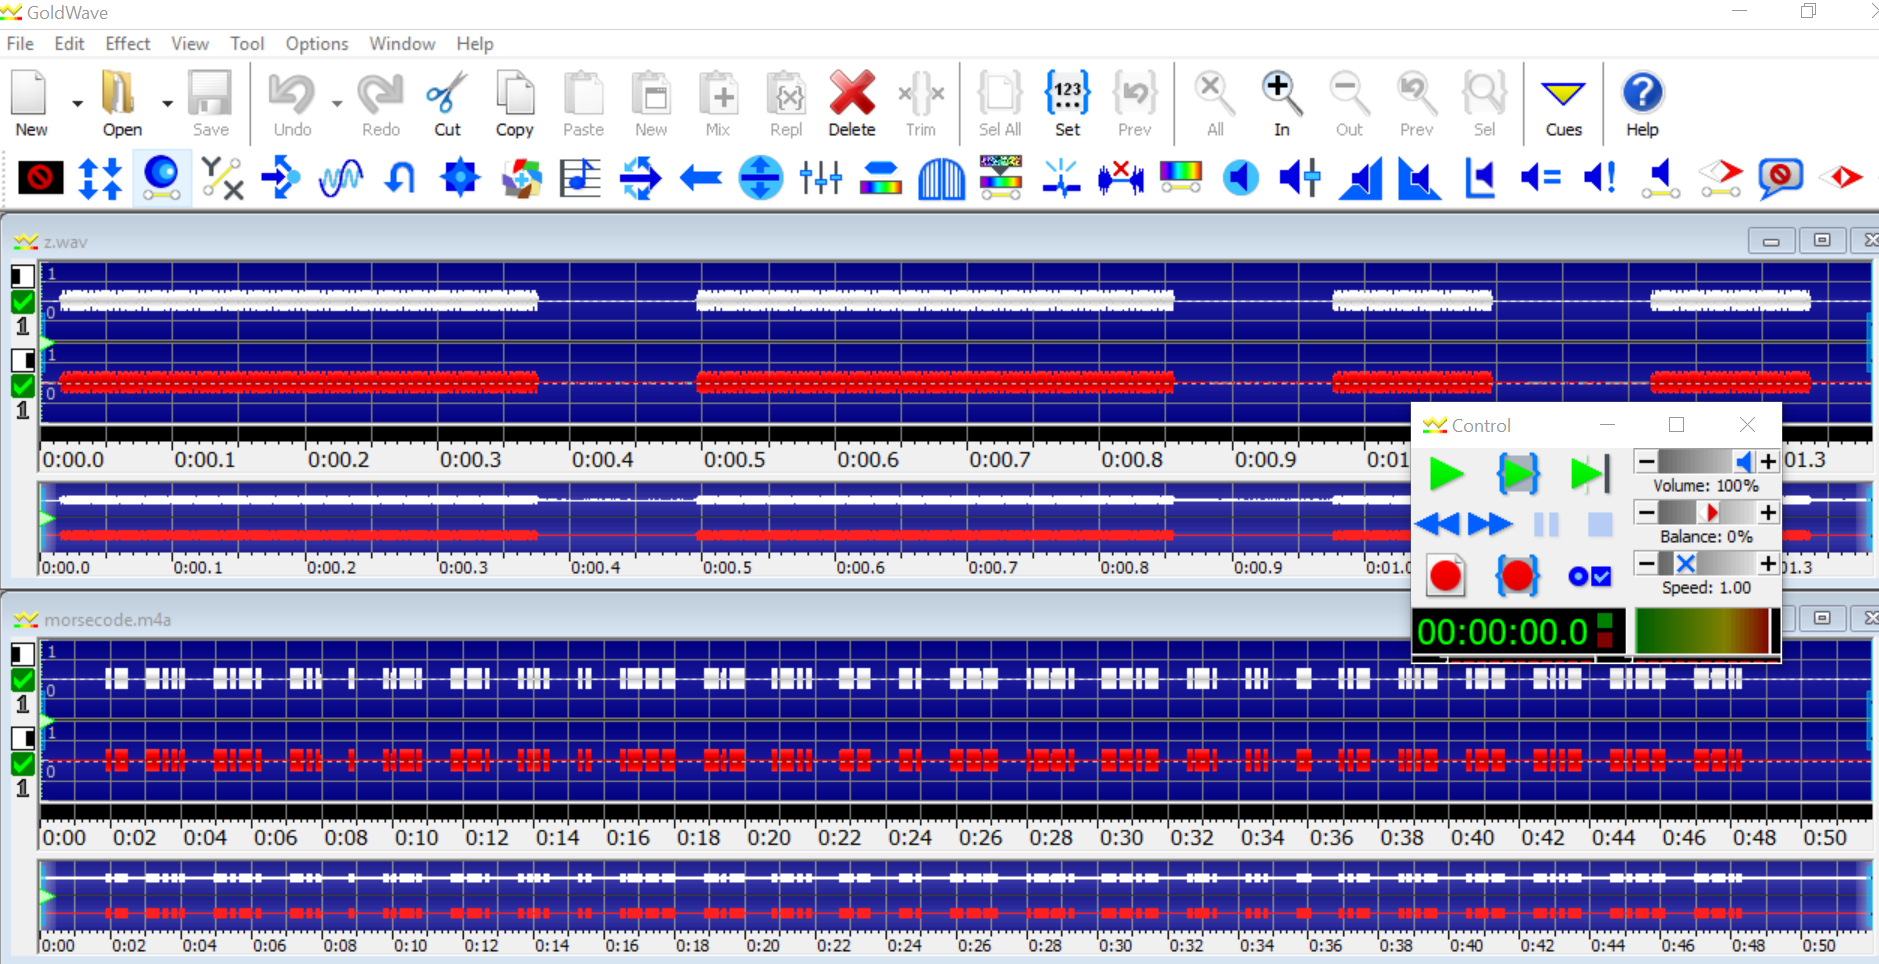The image size is (1879, 964).
Task: Expand the Undo history dropdown arrow
Action: click(x=337, y=103)
